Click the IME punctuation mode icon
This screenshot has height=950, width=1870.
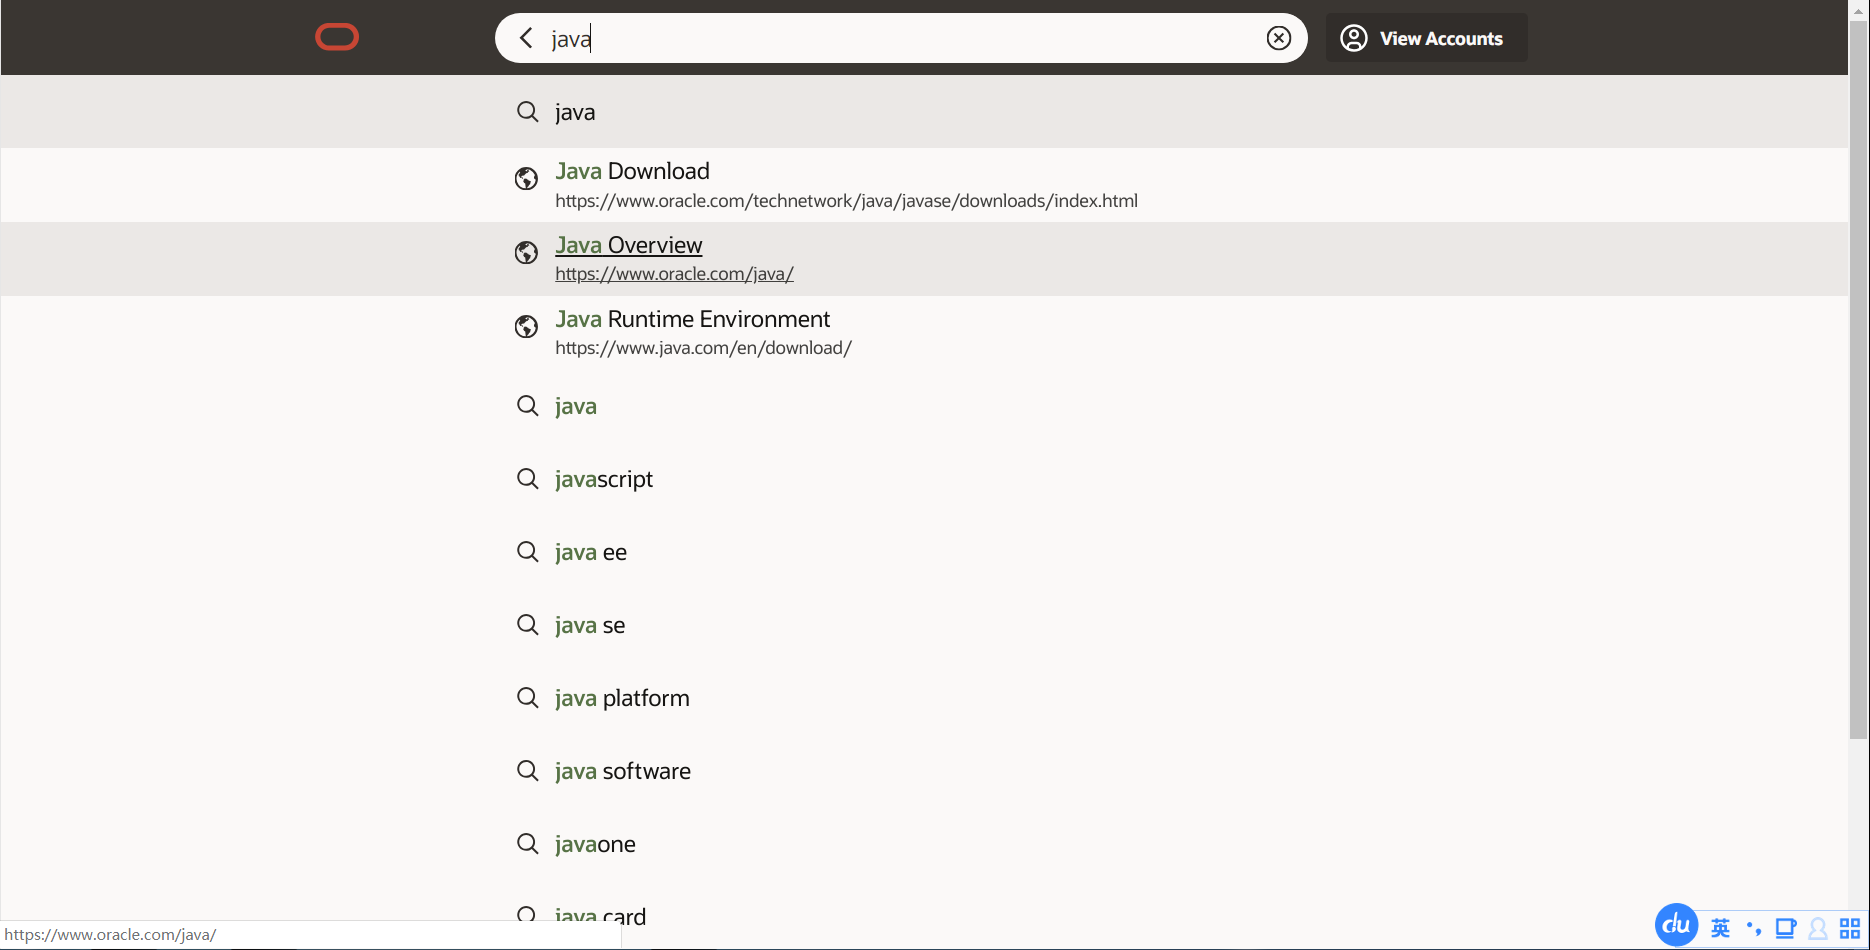coord(1753,928)
